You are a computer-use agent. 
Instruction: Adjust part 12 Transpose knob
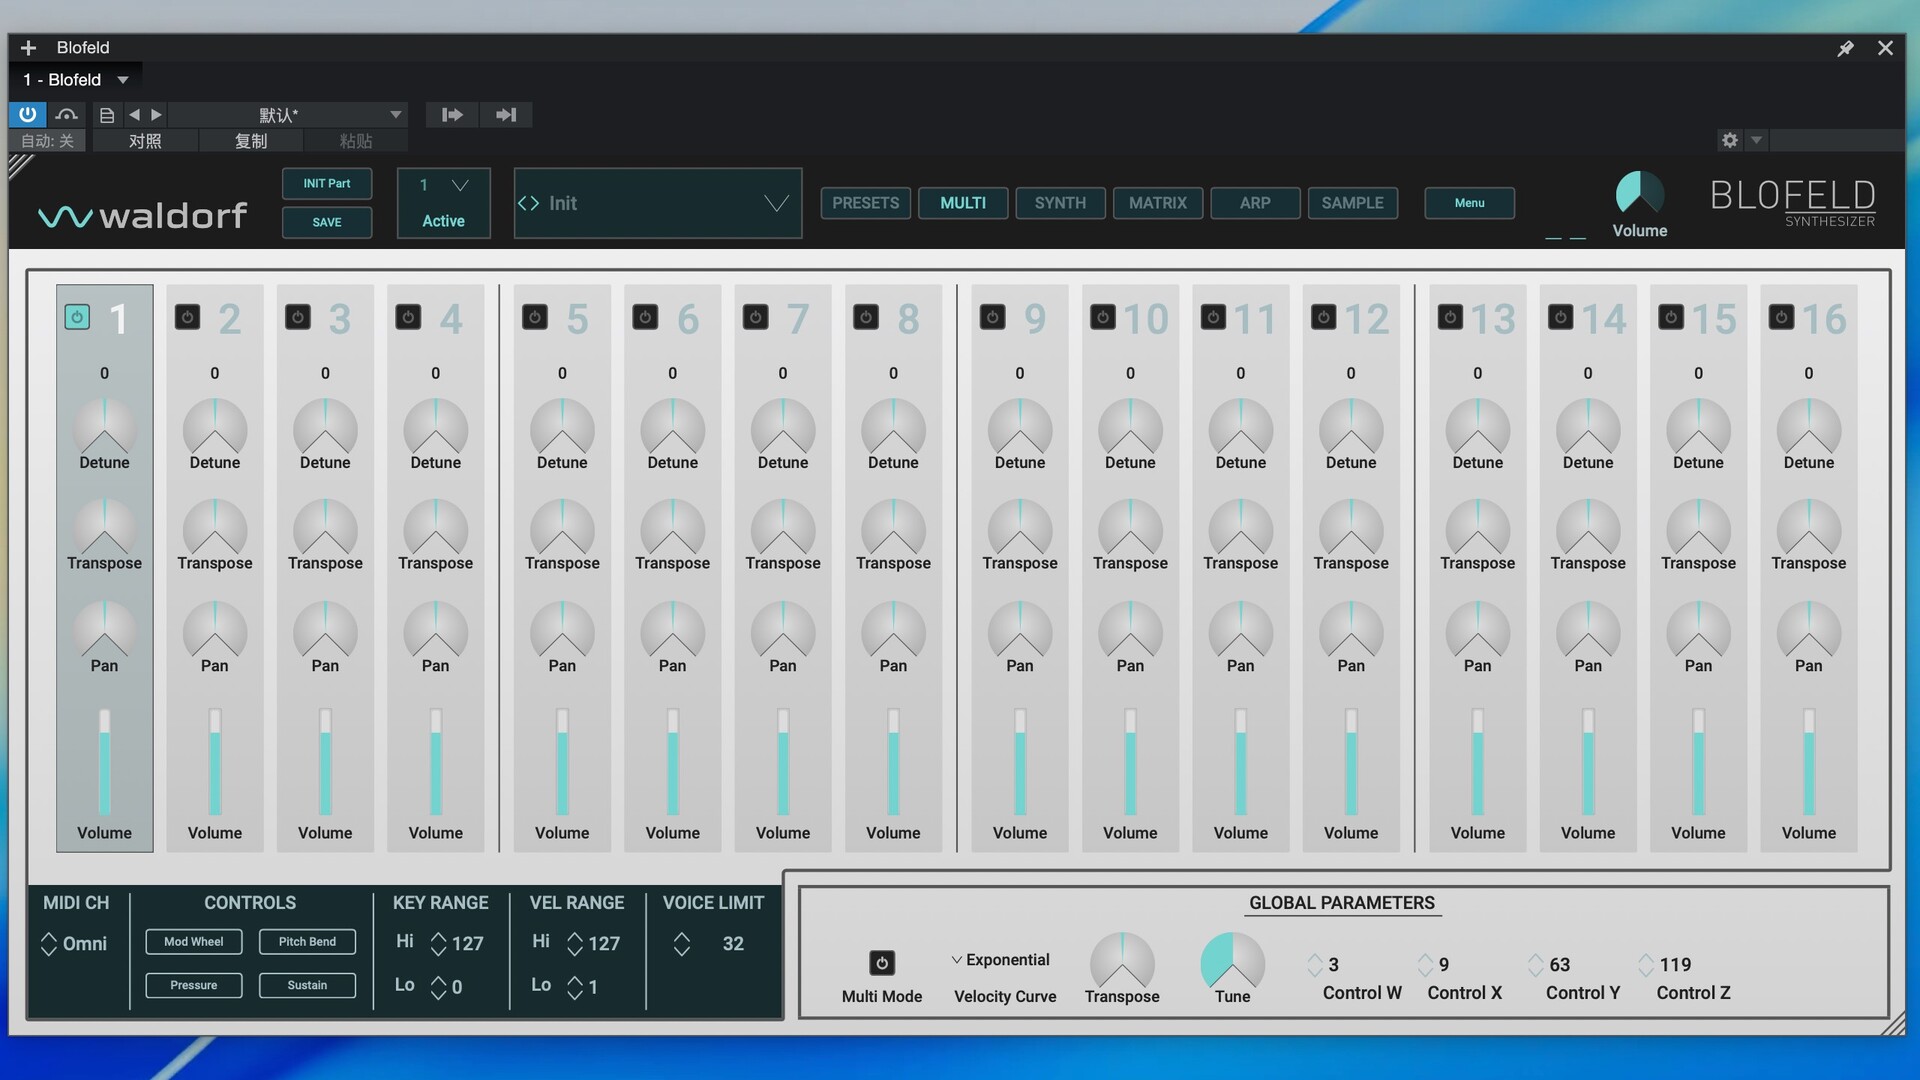[1351, 528]
